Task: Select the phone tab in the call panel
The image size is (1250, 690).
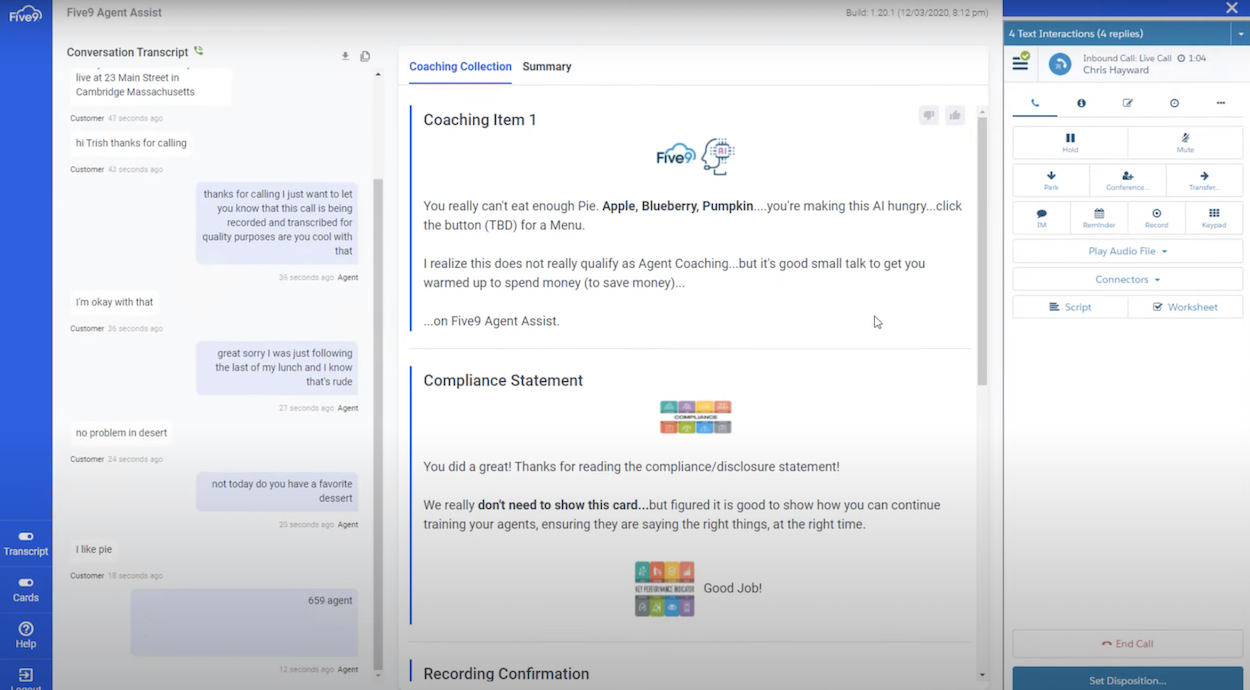Action: pos(1035,103)
